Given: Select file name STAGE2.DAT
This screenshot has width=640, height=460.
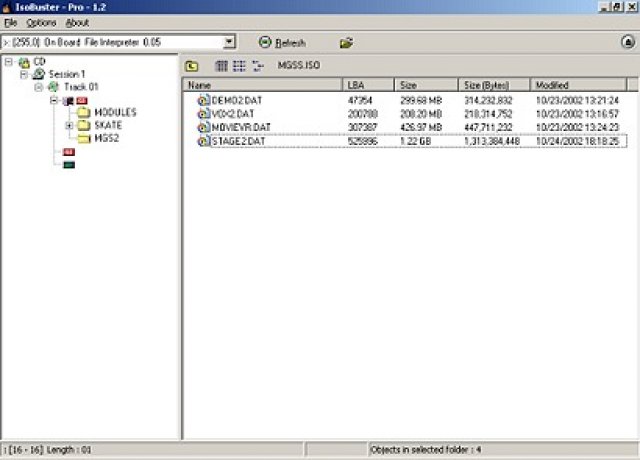Looking at the screenshot, I should click(x=238, y=141).
